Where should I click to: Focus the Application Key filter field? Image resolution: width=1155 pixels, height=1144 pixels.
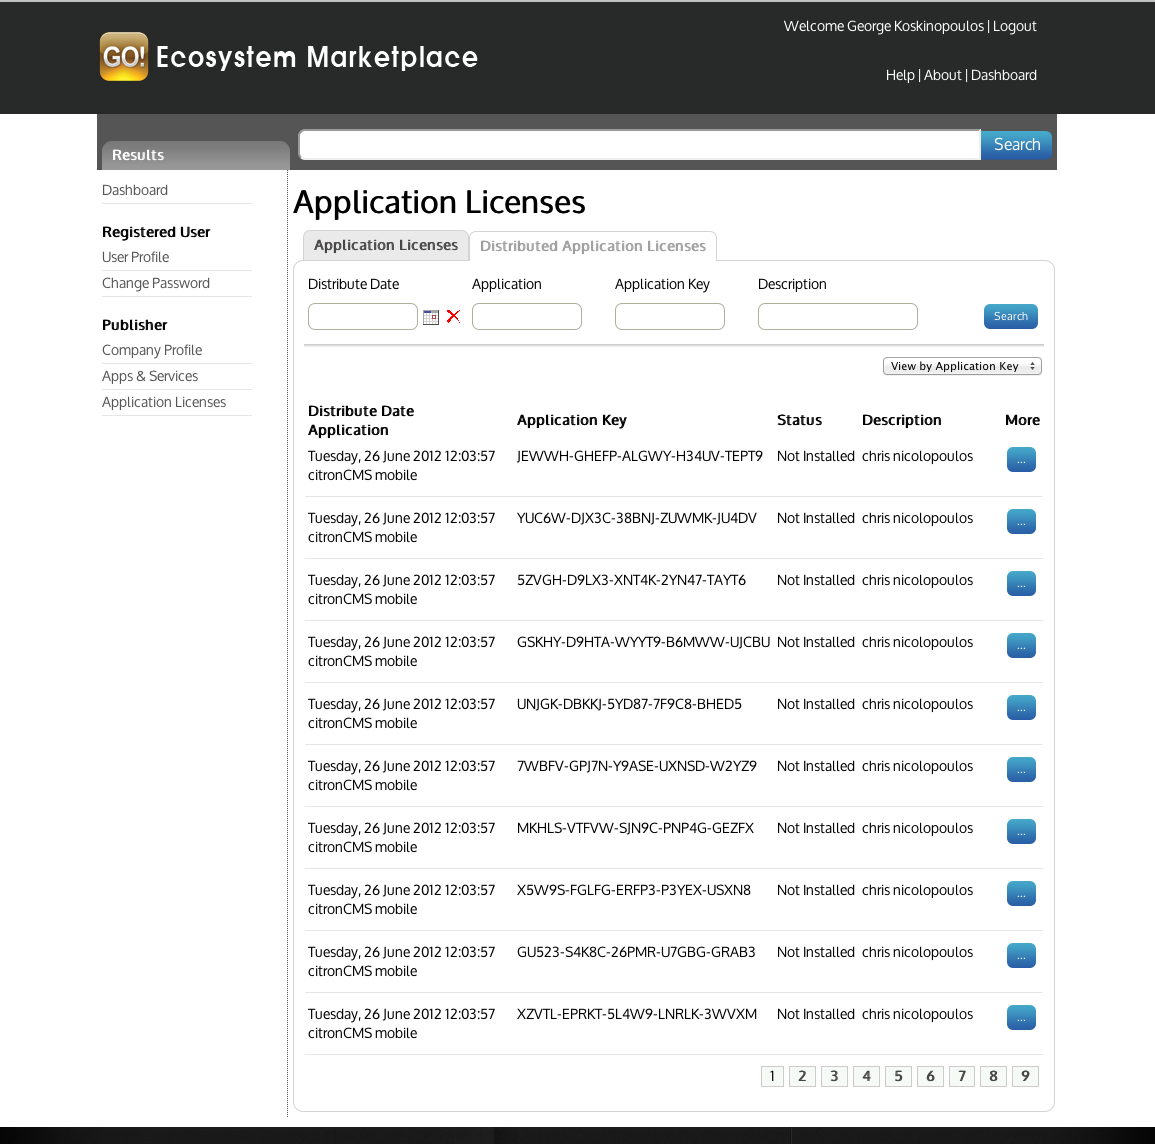point(670,316)
